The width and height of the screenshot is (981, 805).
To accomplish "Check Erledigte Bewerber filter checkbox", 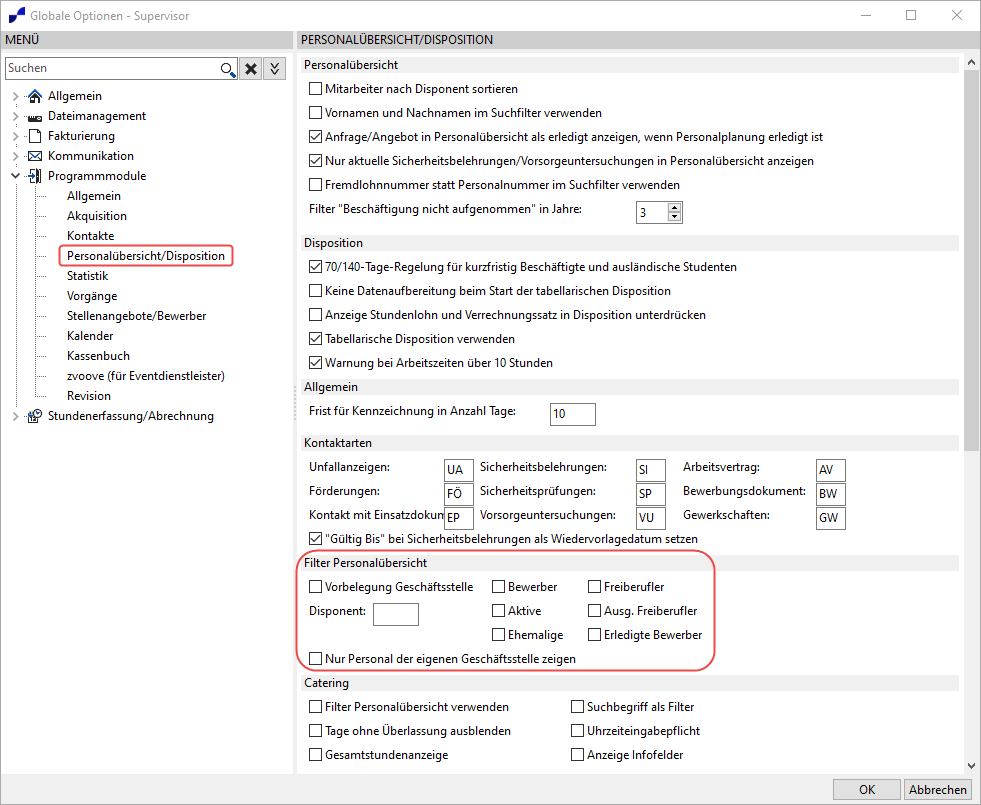I will point(594,635).
